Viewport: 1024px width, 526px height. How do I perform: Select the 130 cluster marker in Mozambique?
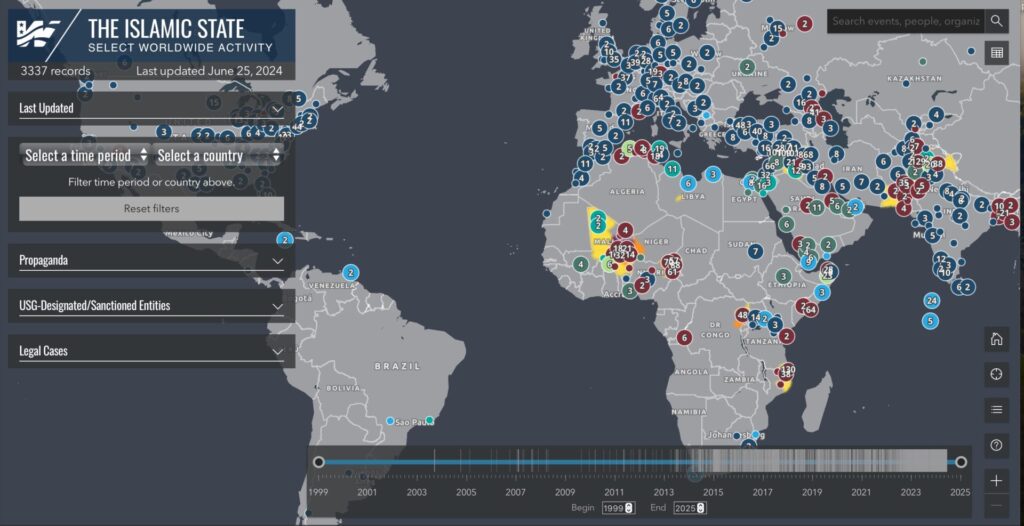pyautogui.click(x=788, y=368)
